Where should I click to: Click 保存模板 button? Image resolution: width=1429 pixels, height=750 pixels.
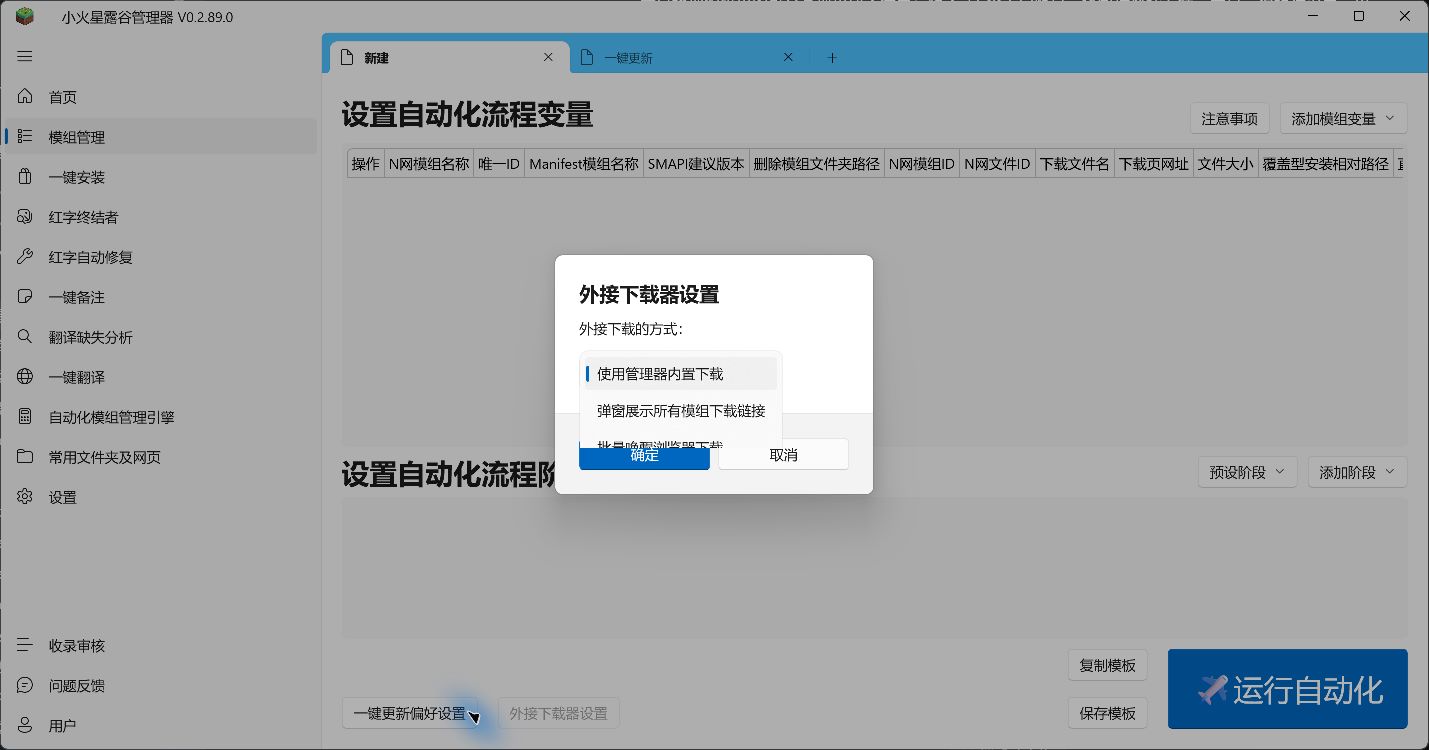point(1108,713)
